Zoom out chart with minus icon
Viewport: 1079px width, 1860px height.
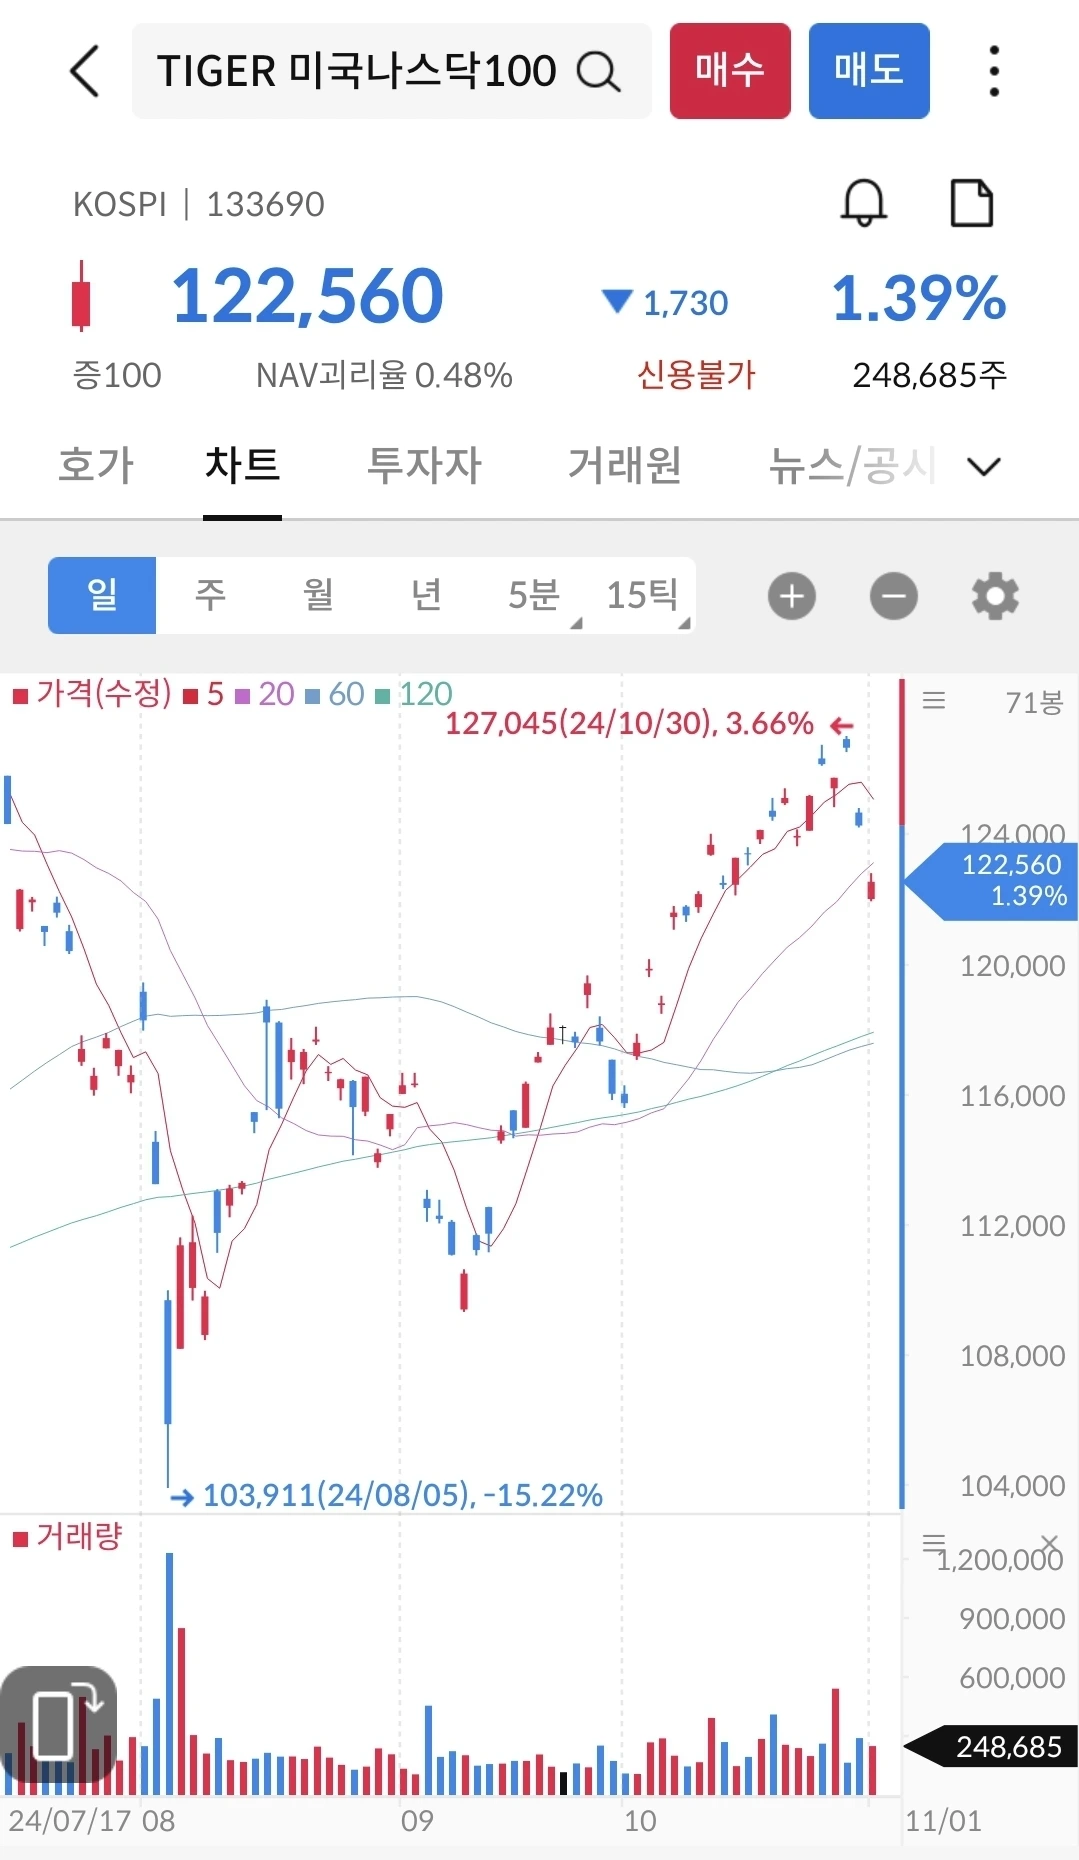(x=894, y=596)
